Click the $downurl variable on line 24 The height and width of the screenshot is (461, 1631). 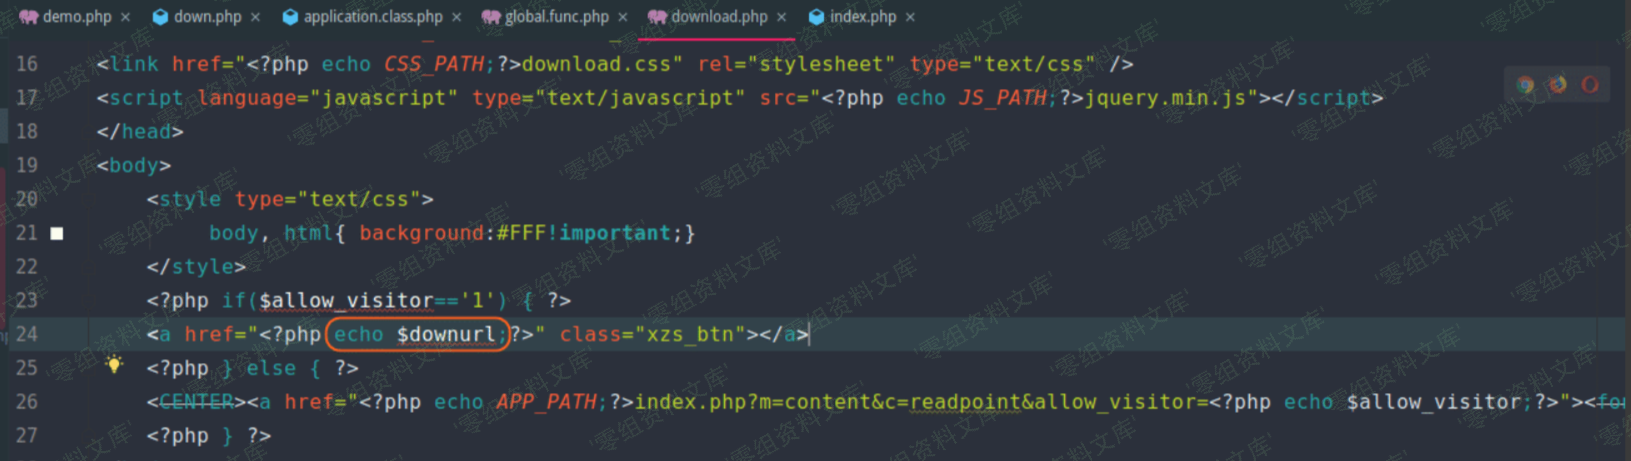(x=446, y=334)
